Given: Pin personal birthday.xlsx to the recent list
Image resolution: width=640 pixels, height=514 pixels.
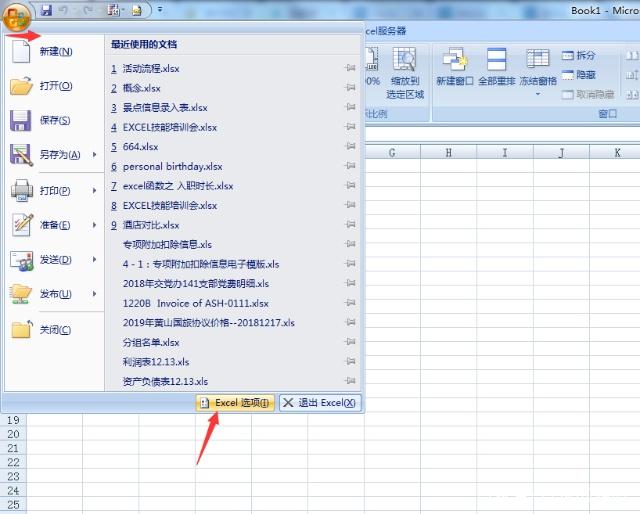Looking at the screenshot, I should pos(350,165).
